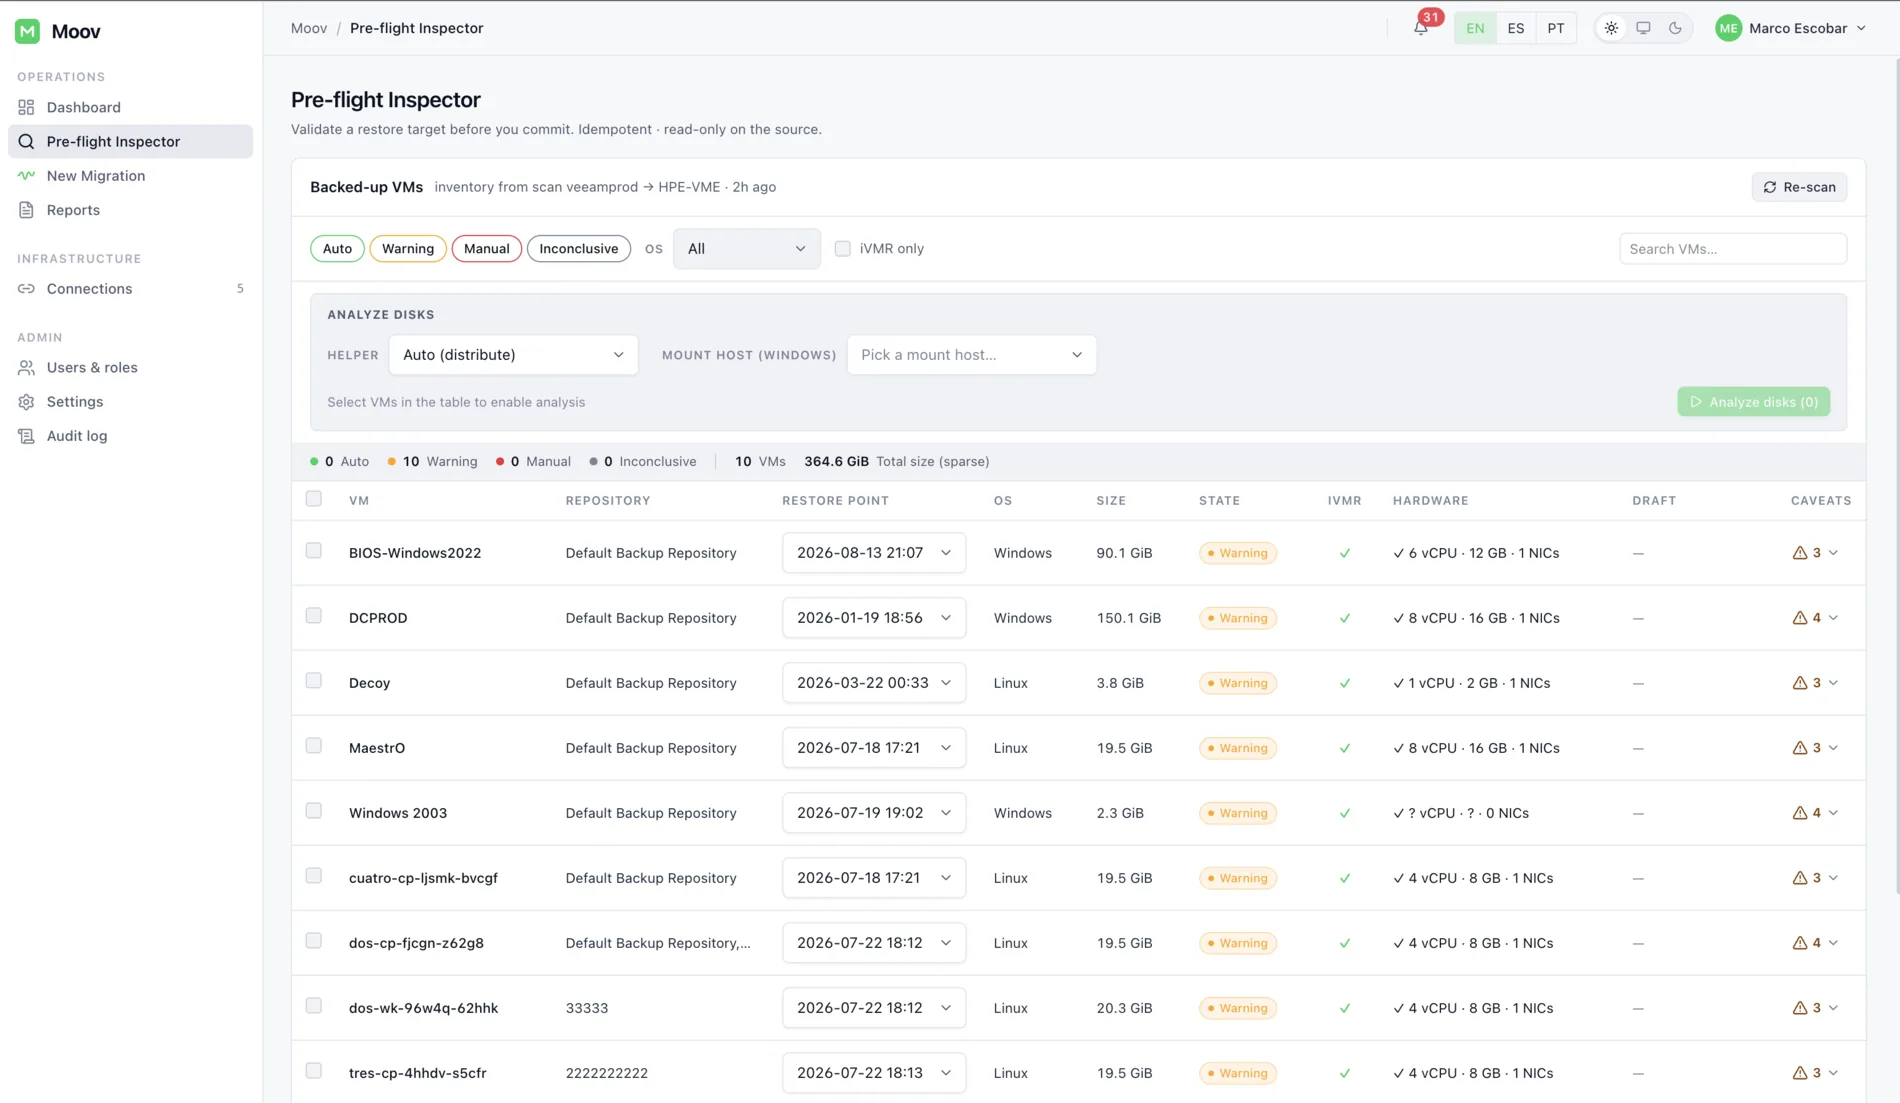
Task: Select the MaestrO row checkbox
Action: [x=313, y=746]
